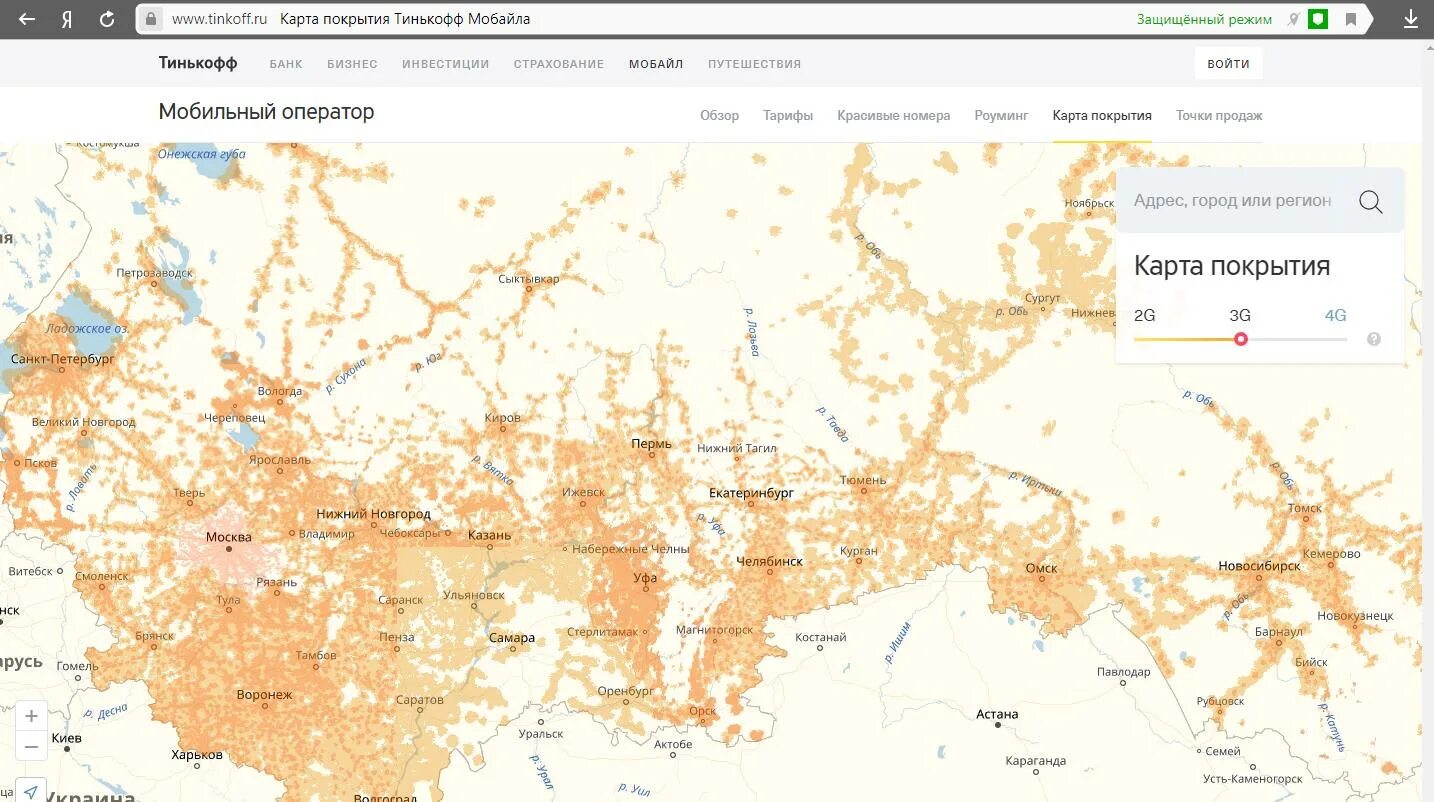1434x802 pixels.
Task: Click the Новосибирск label on the map
Action: pyautogui.click(x=1259, y=566)
